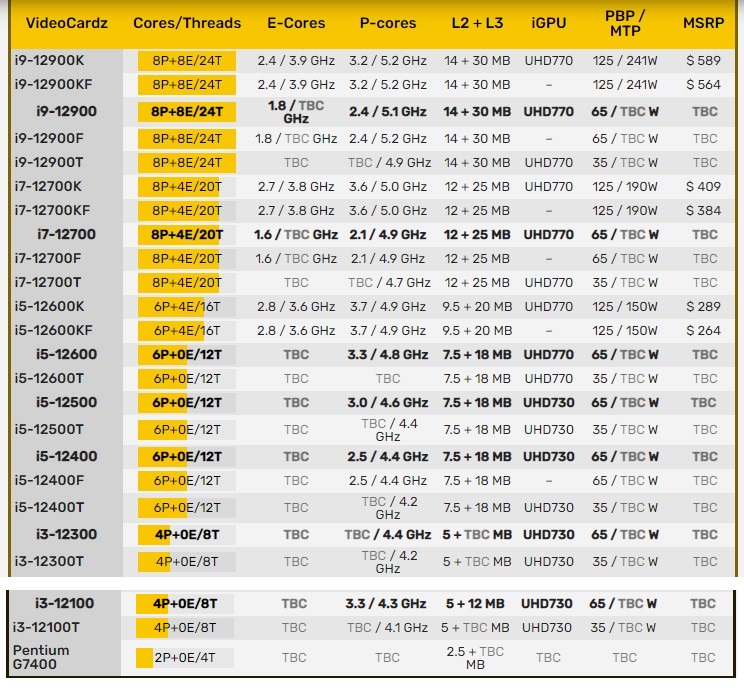The width and height of the screenshot is (744, 690).
Task: Click 3.2 / 5.2 GHz in i9-12900K row
Action: (x=388, y=60)
